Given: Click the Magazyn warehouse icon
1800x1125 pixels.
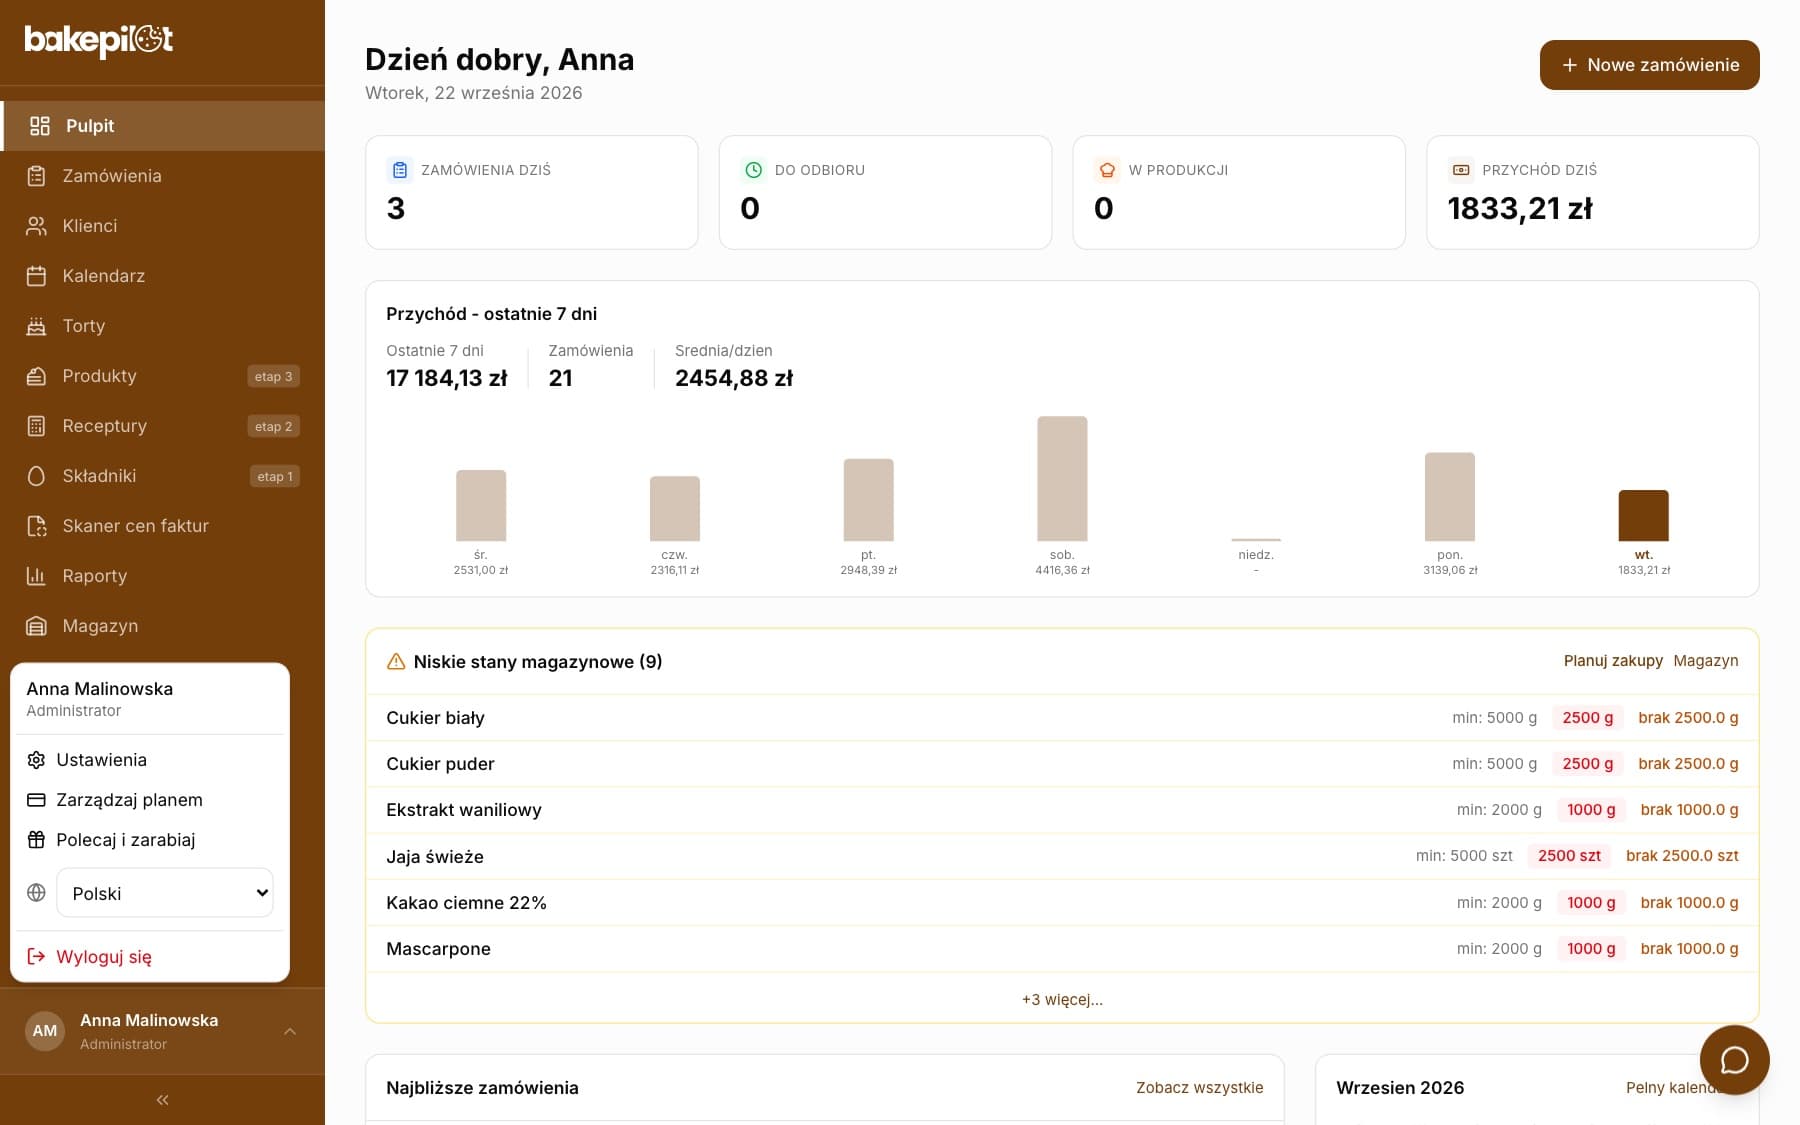Looking at the screenshot, I should [36, 626].
